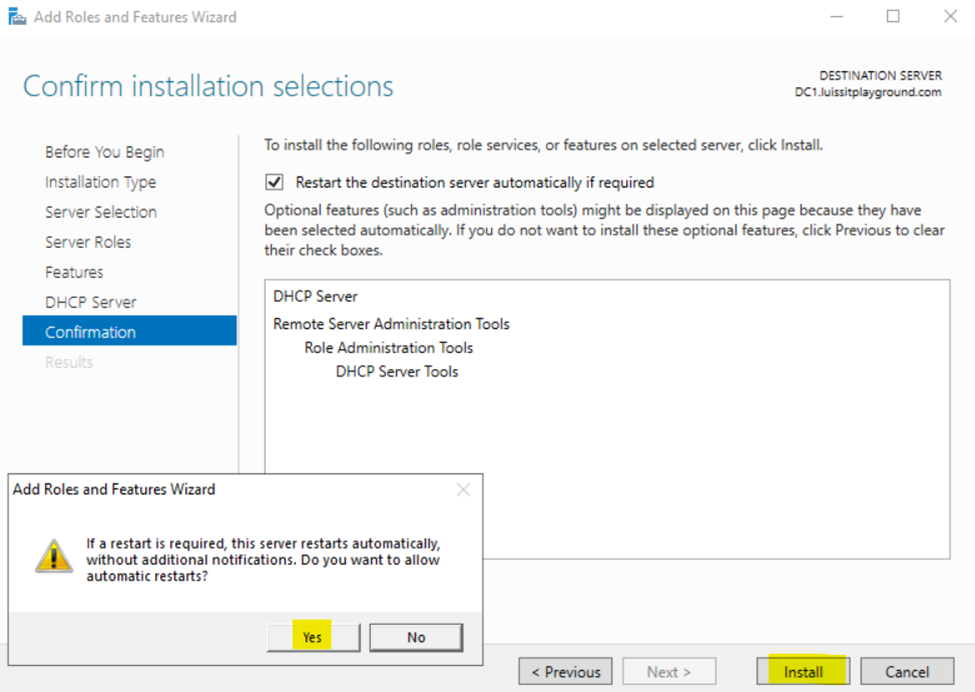975x692 pixels.
Task: Select the highlighted Confirmation step
Action: coord(129,330)
